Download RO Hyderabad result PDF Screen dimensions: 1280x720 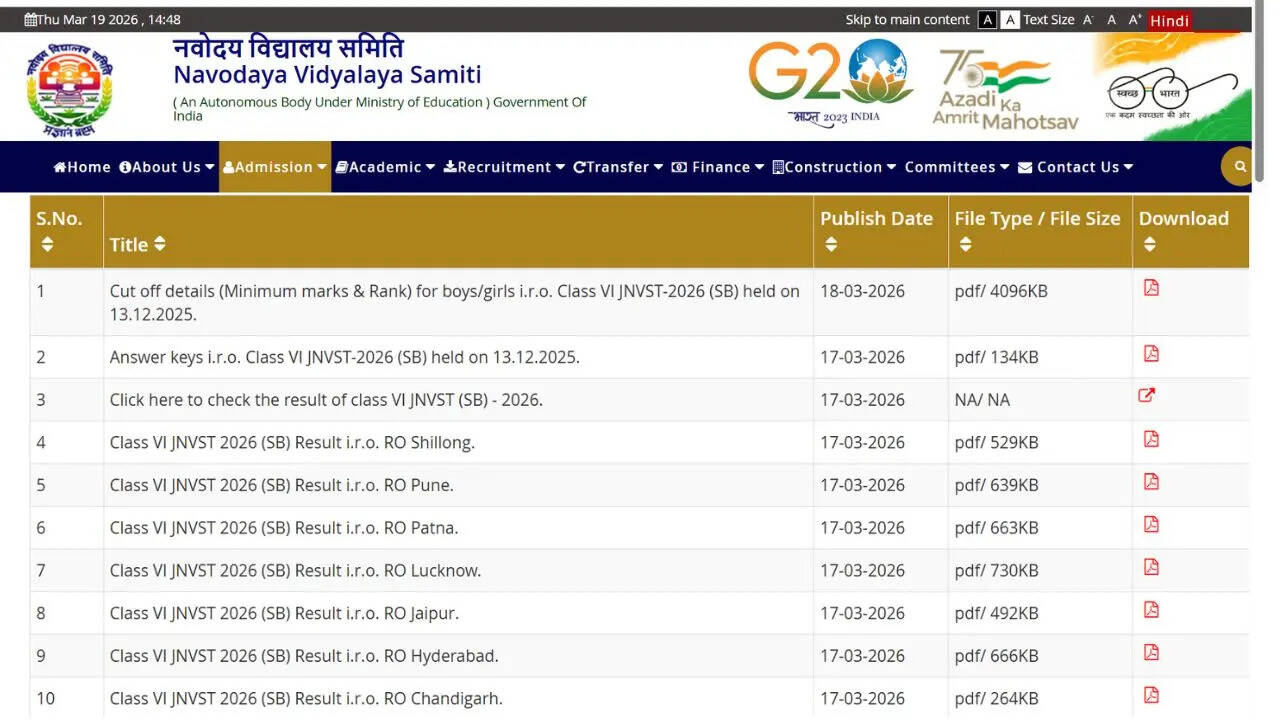point(1151,653)
